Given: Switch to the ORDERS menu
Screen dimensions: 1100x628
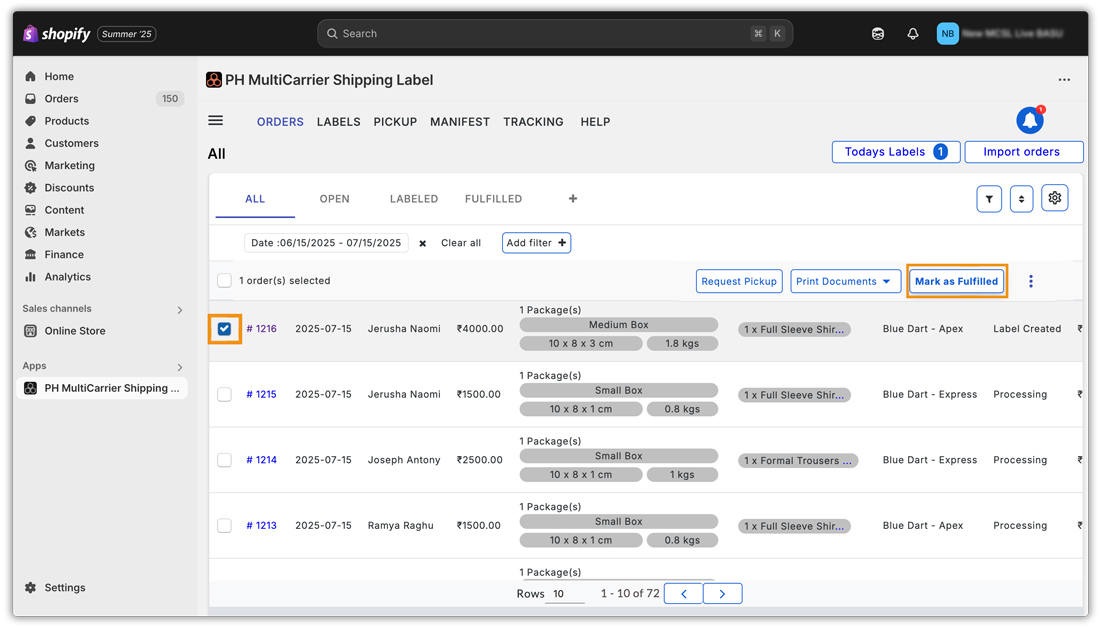Looking at the screenshot, I should click(280, 122).
